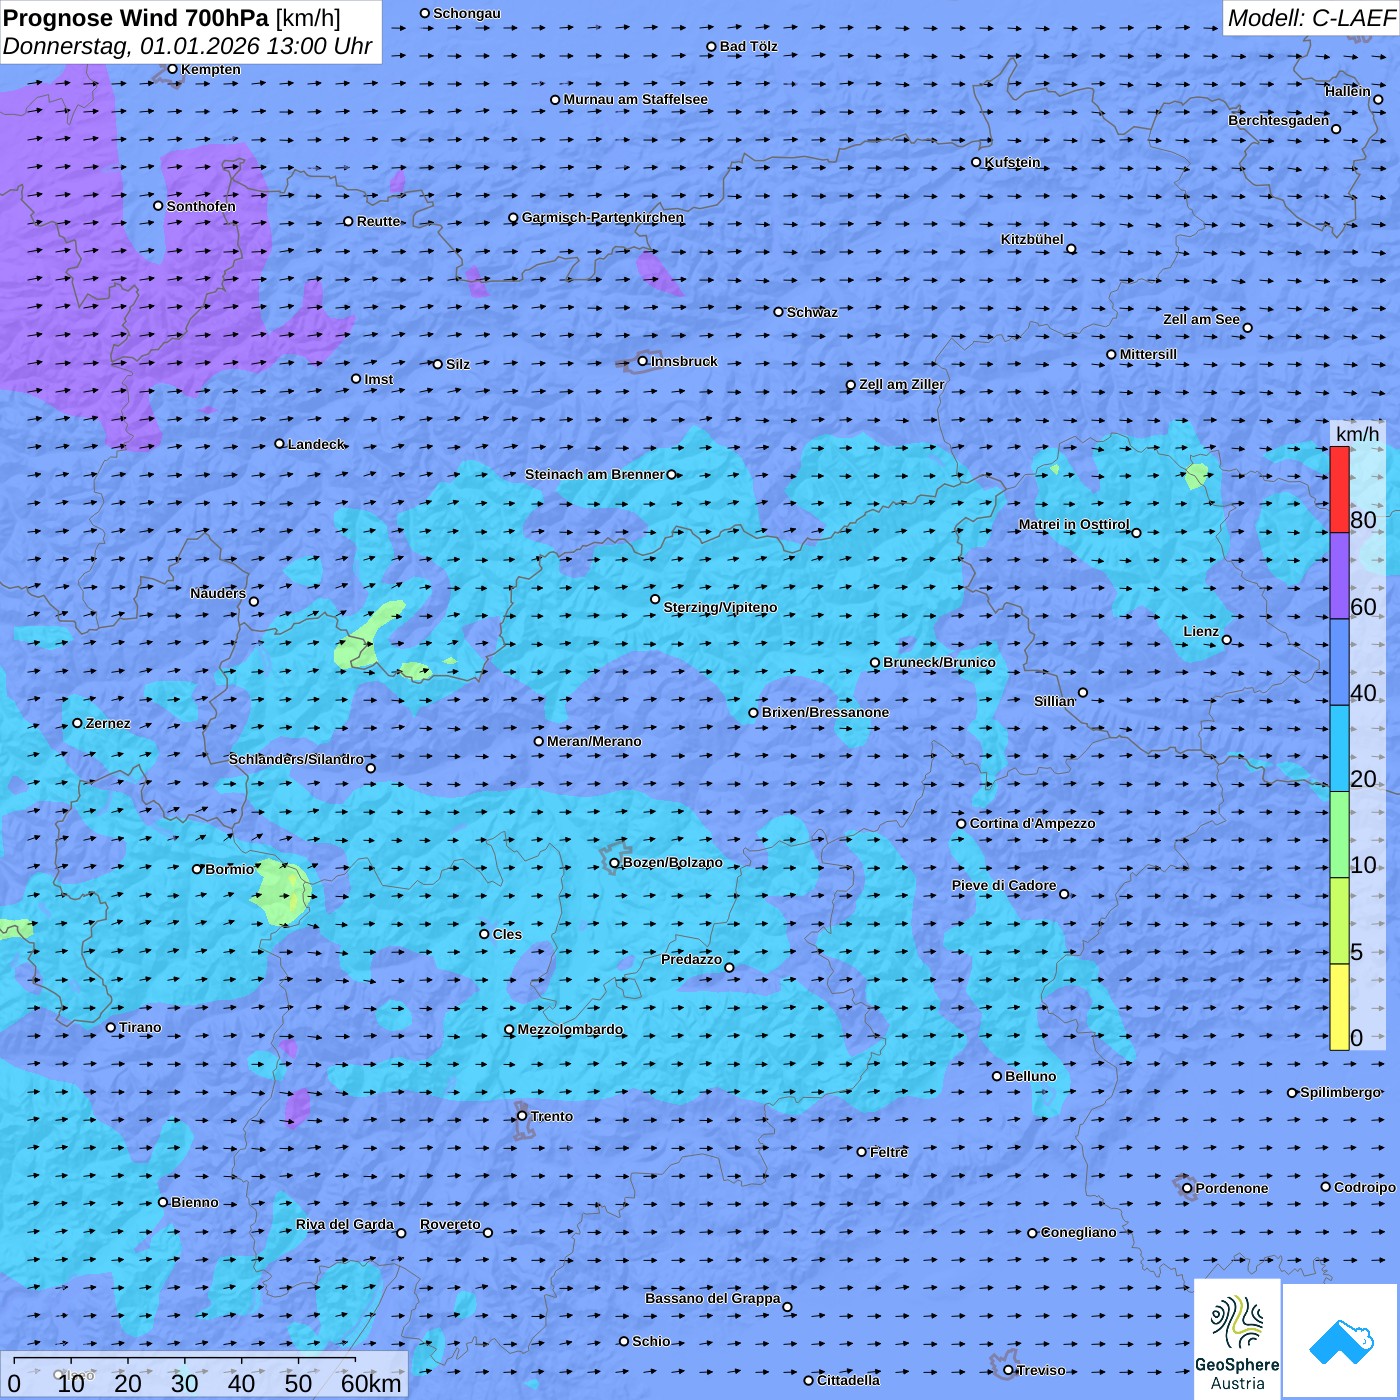Viewport: 1400px width, 1400px height.
Task: Click the Riva del Garda label
Action: coord(345,1224)
